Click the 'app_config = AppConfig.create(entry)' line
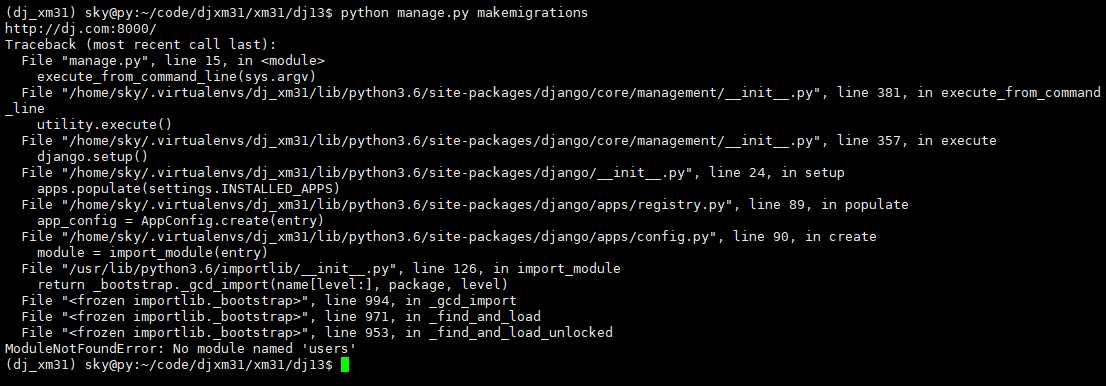The height and width of the screenshot is (386, 1106). (x=180, y=221)
